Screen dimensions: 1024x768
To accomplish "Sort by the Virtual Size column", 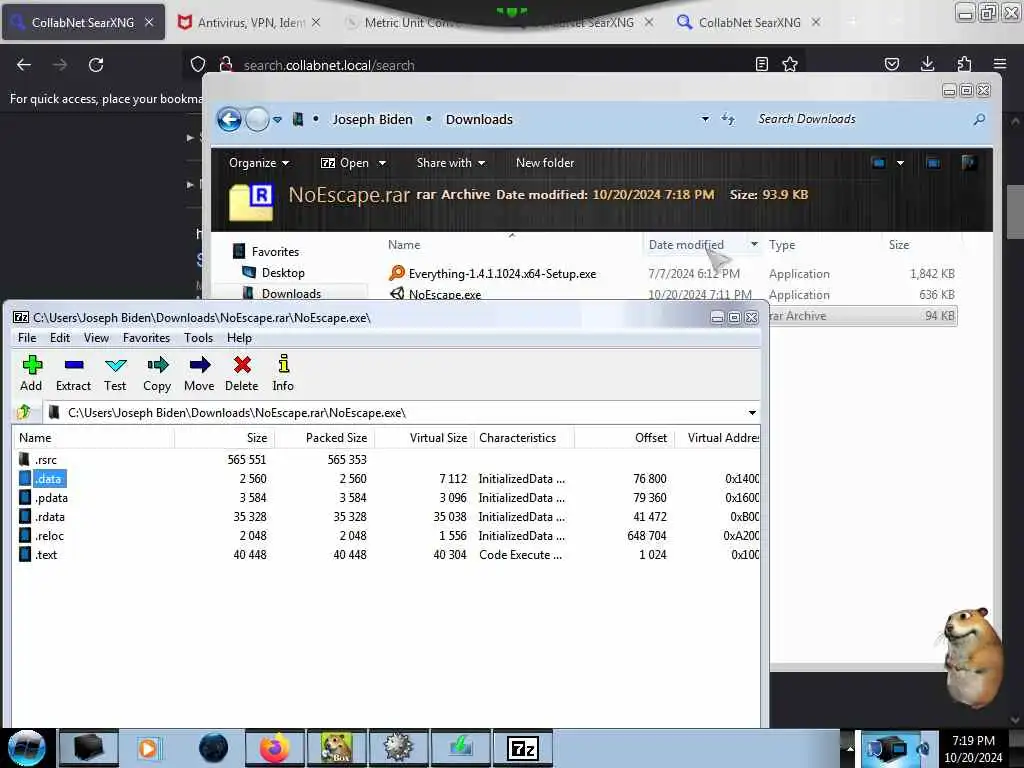I will (x=424, y=438).
